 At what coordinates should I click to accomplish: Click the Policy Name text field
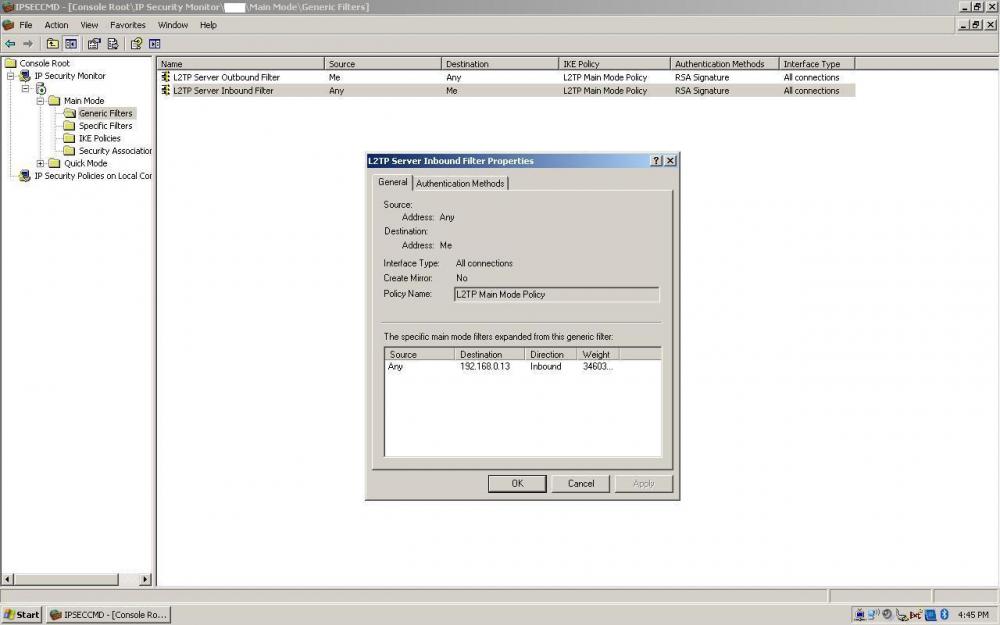pos(556,295)
